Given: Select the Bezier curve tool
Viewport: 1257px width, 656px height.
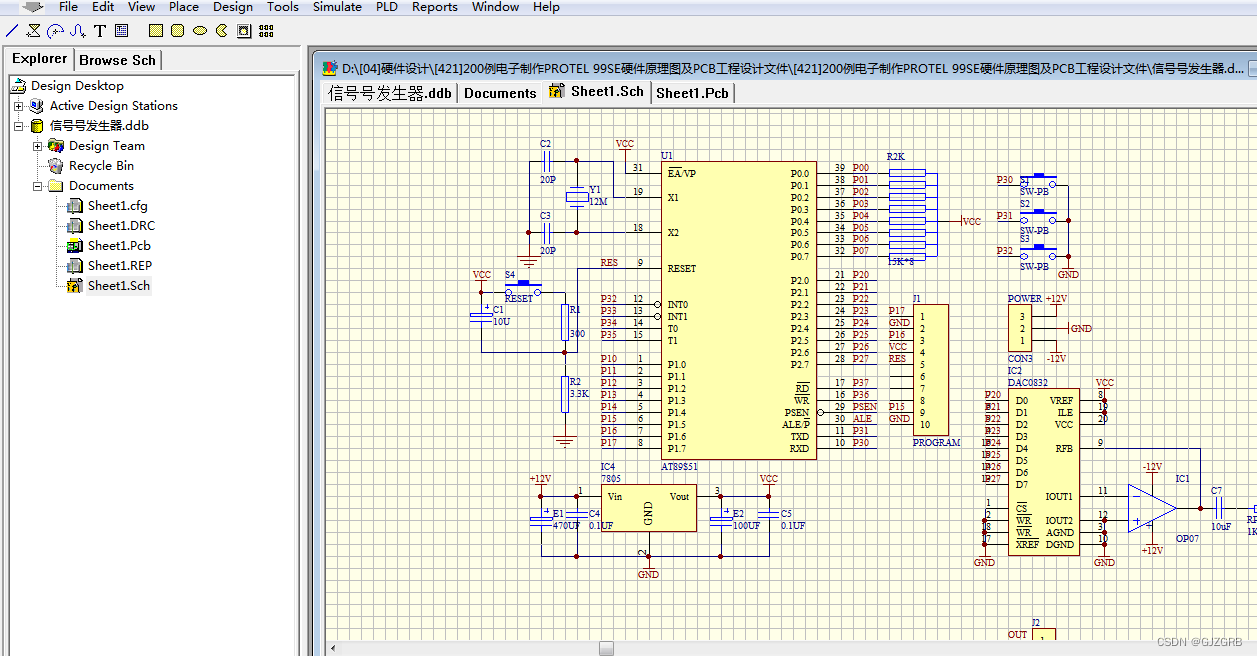Looking at the screenshot, I should click(x=78, y=30).
